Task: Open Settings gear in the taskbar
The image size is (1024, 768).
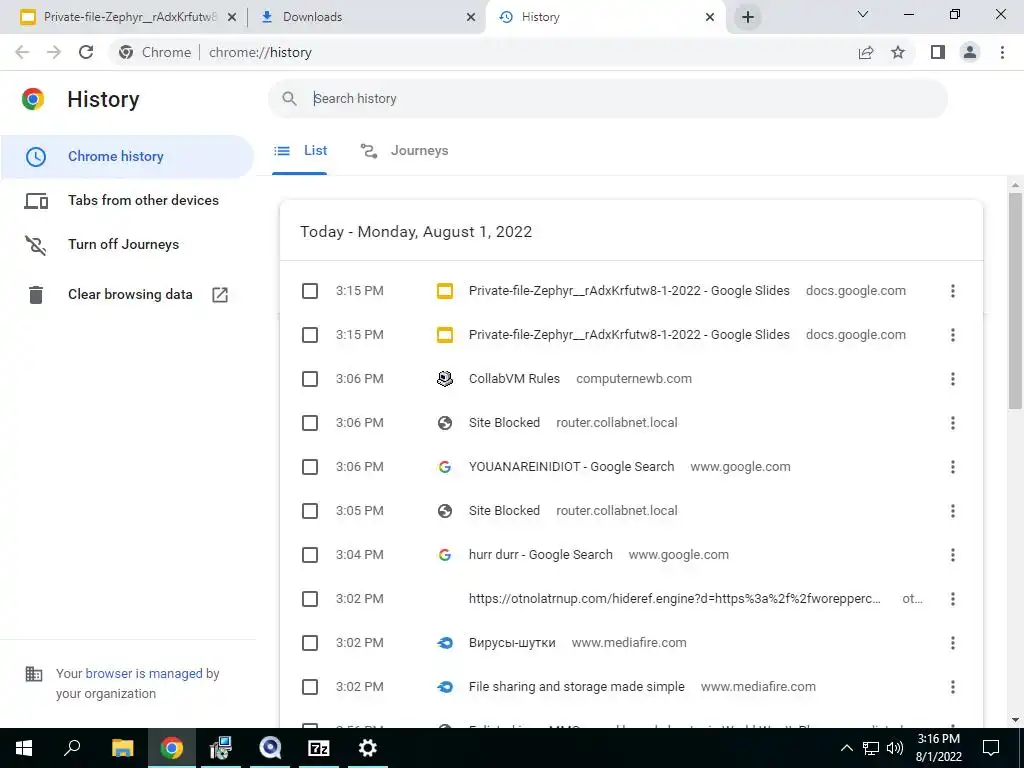Action: [x=368, y=748]
